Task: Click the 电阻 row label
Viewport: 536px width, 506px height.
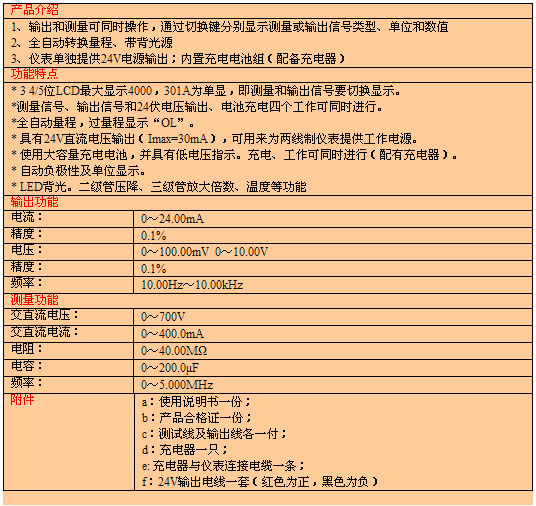Action: (x=27, y=349)
